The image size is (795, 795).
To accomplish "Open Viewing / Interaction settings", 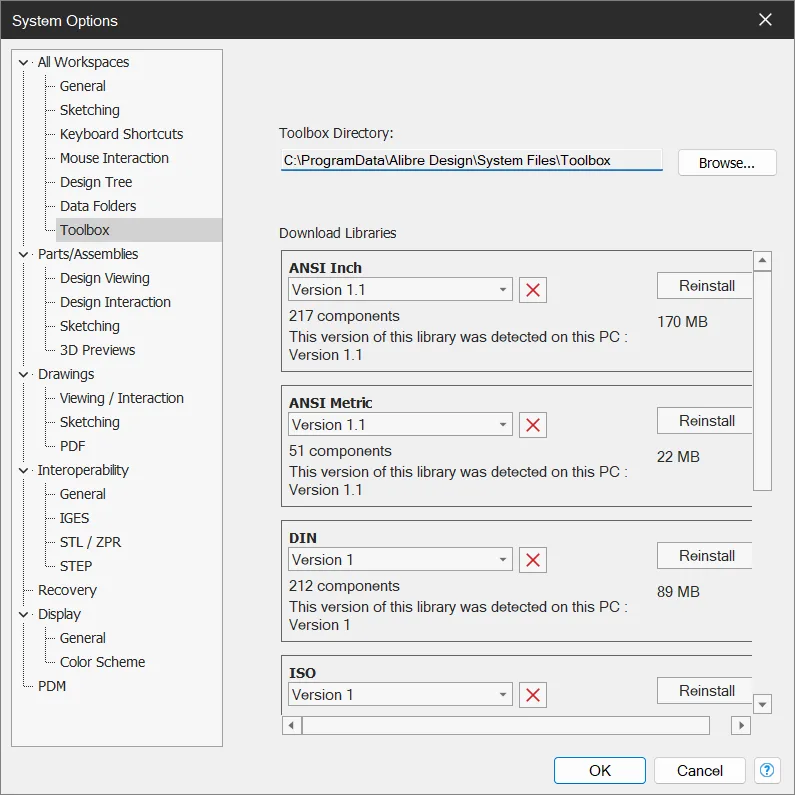I will (x=122, y=398).
